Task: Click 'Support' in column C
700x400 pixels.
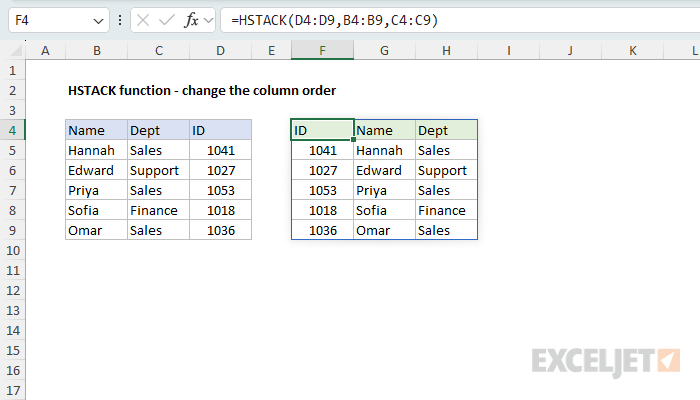Action: pos(158,171)
